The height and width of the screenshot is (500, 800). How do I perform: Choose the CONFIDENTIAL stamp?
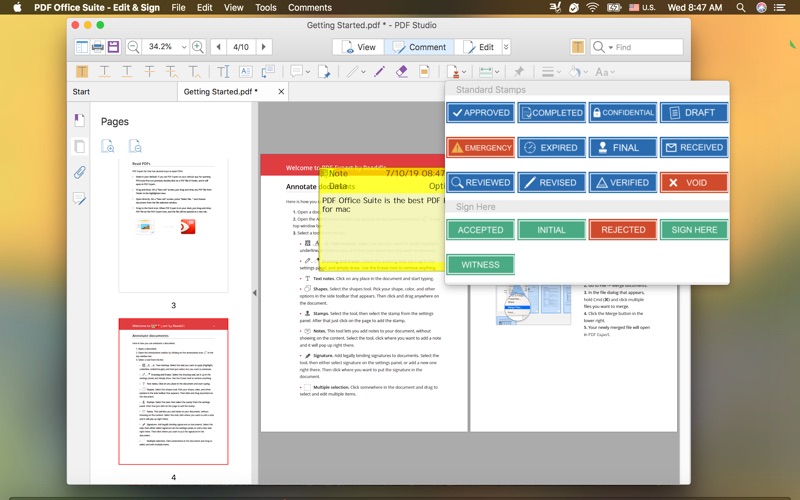pyautogui.click(x=622, y=112)
